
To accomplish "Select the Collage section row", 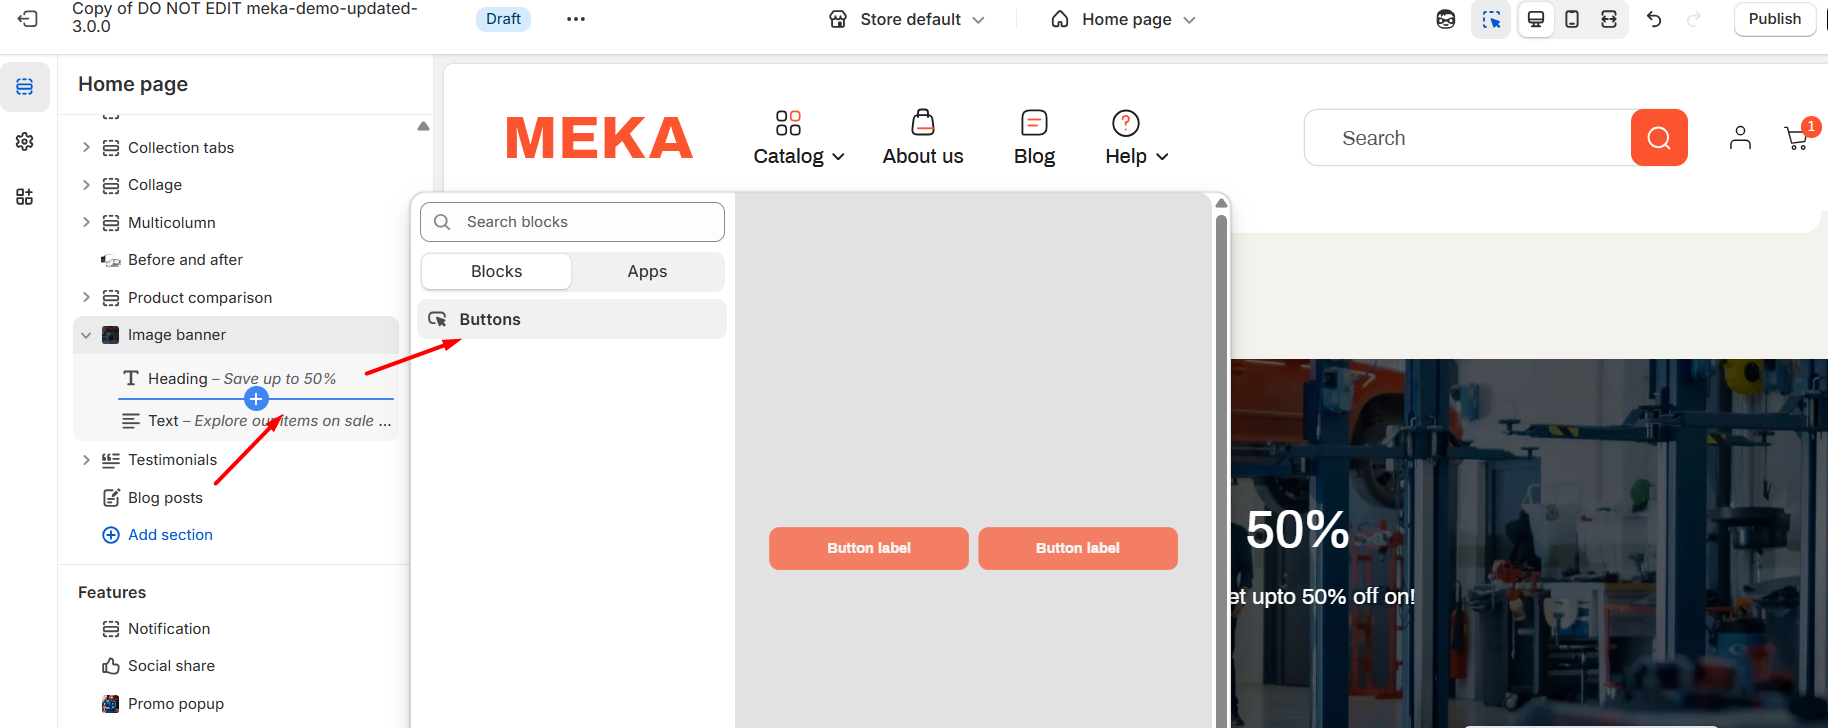I will [236, 185].
